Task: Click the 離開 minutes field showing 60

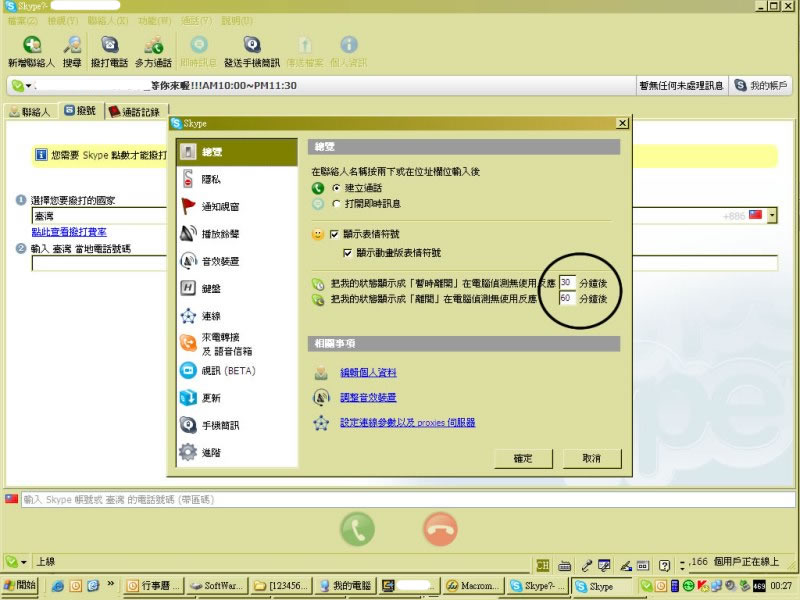Action: point(567,298)
